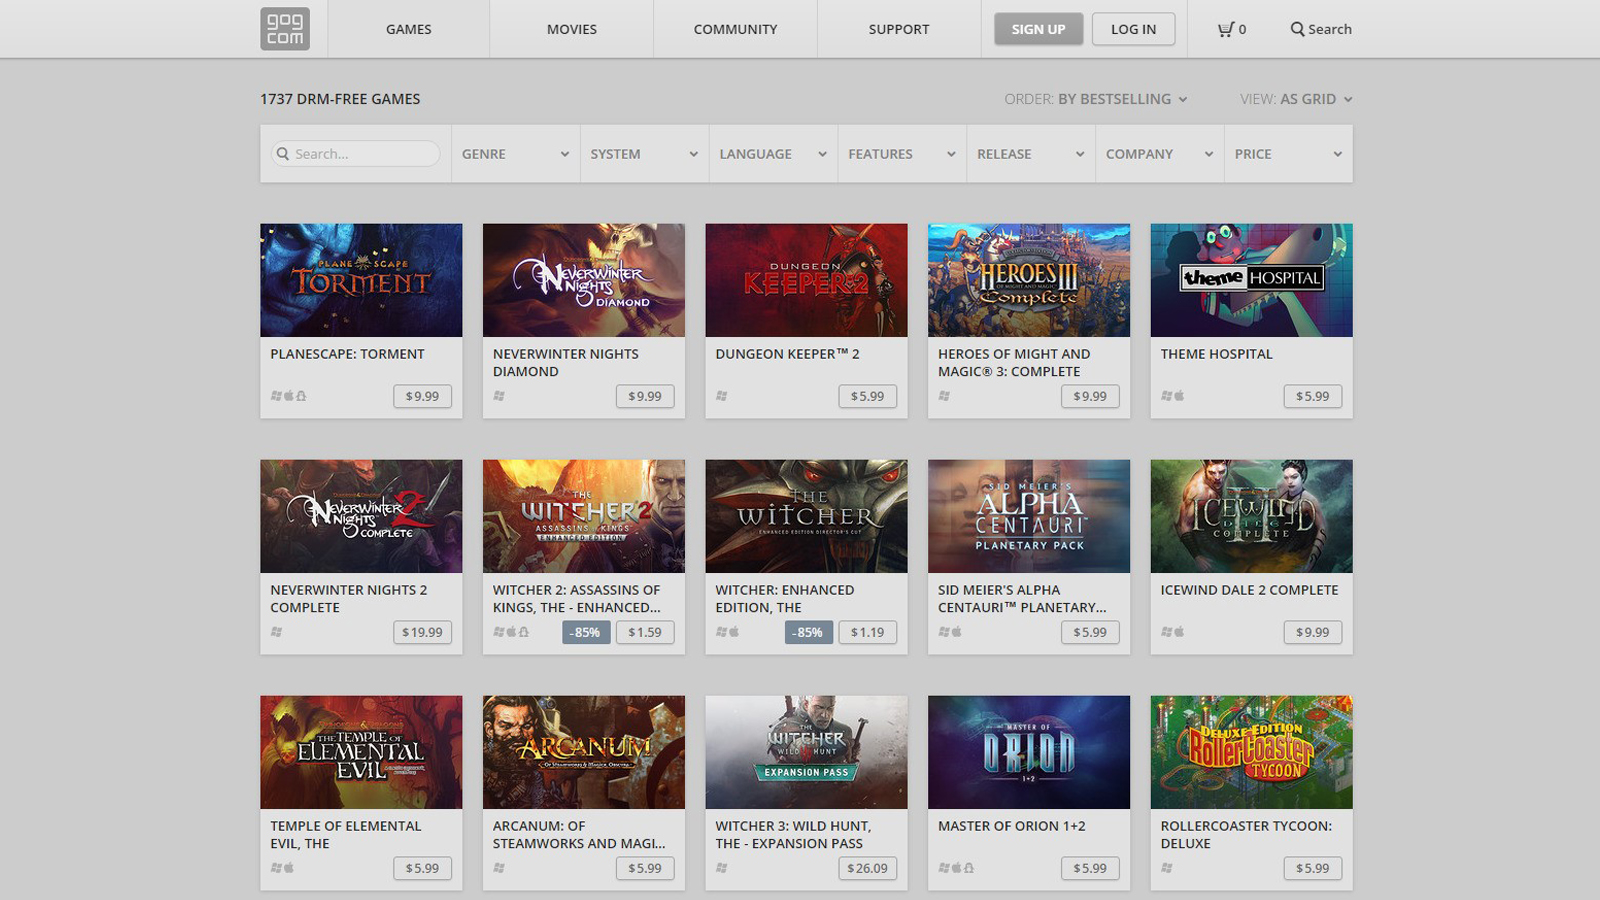Click the Windows icon under Arcanum
Image resolution: width=1600 pixels, height=900 pixels.
(x=499, y=868)
